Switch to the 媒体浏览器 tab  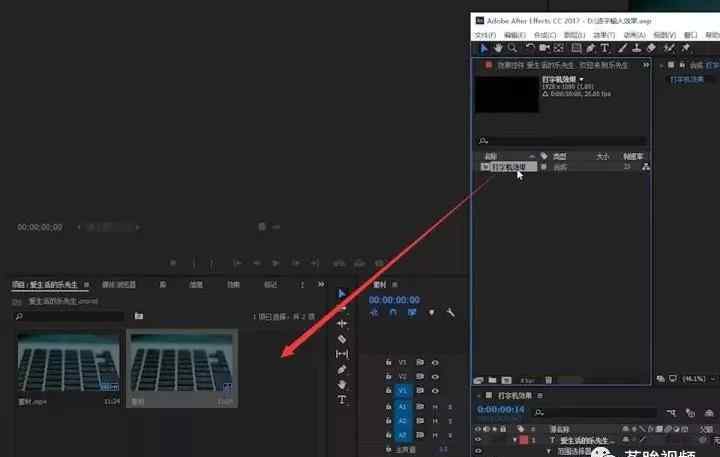pyautogui.click(x=121, y=285)
